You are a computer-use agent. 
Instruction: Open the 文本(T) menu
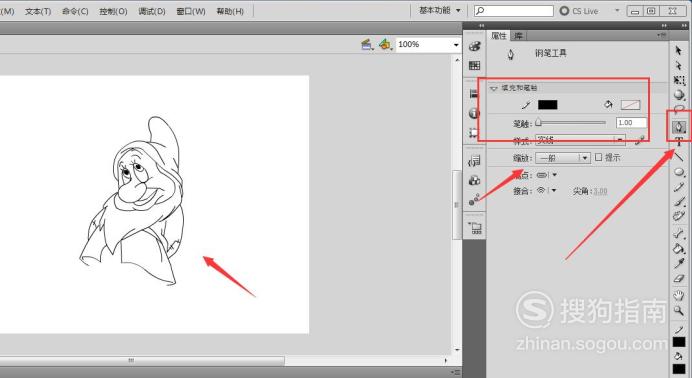point(38,11)
